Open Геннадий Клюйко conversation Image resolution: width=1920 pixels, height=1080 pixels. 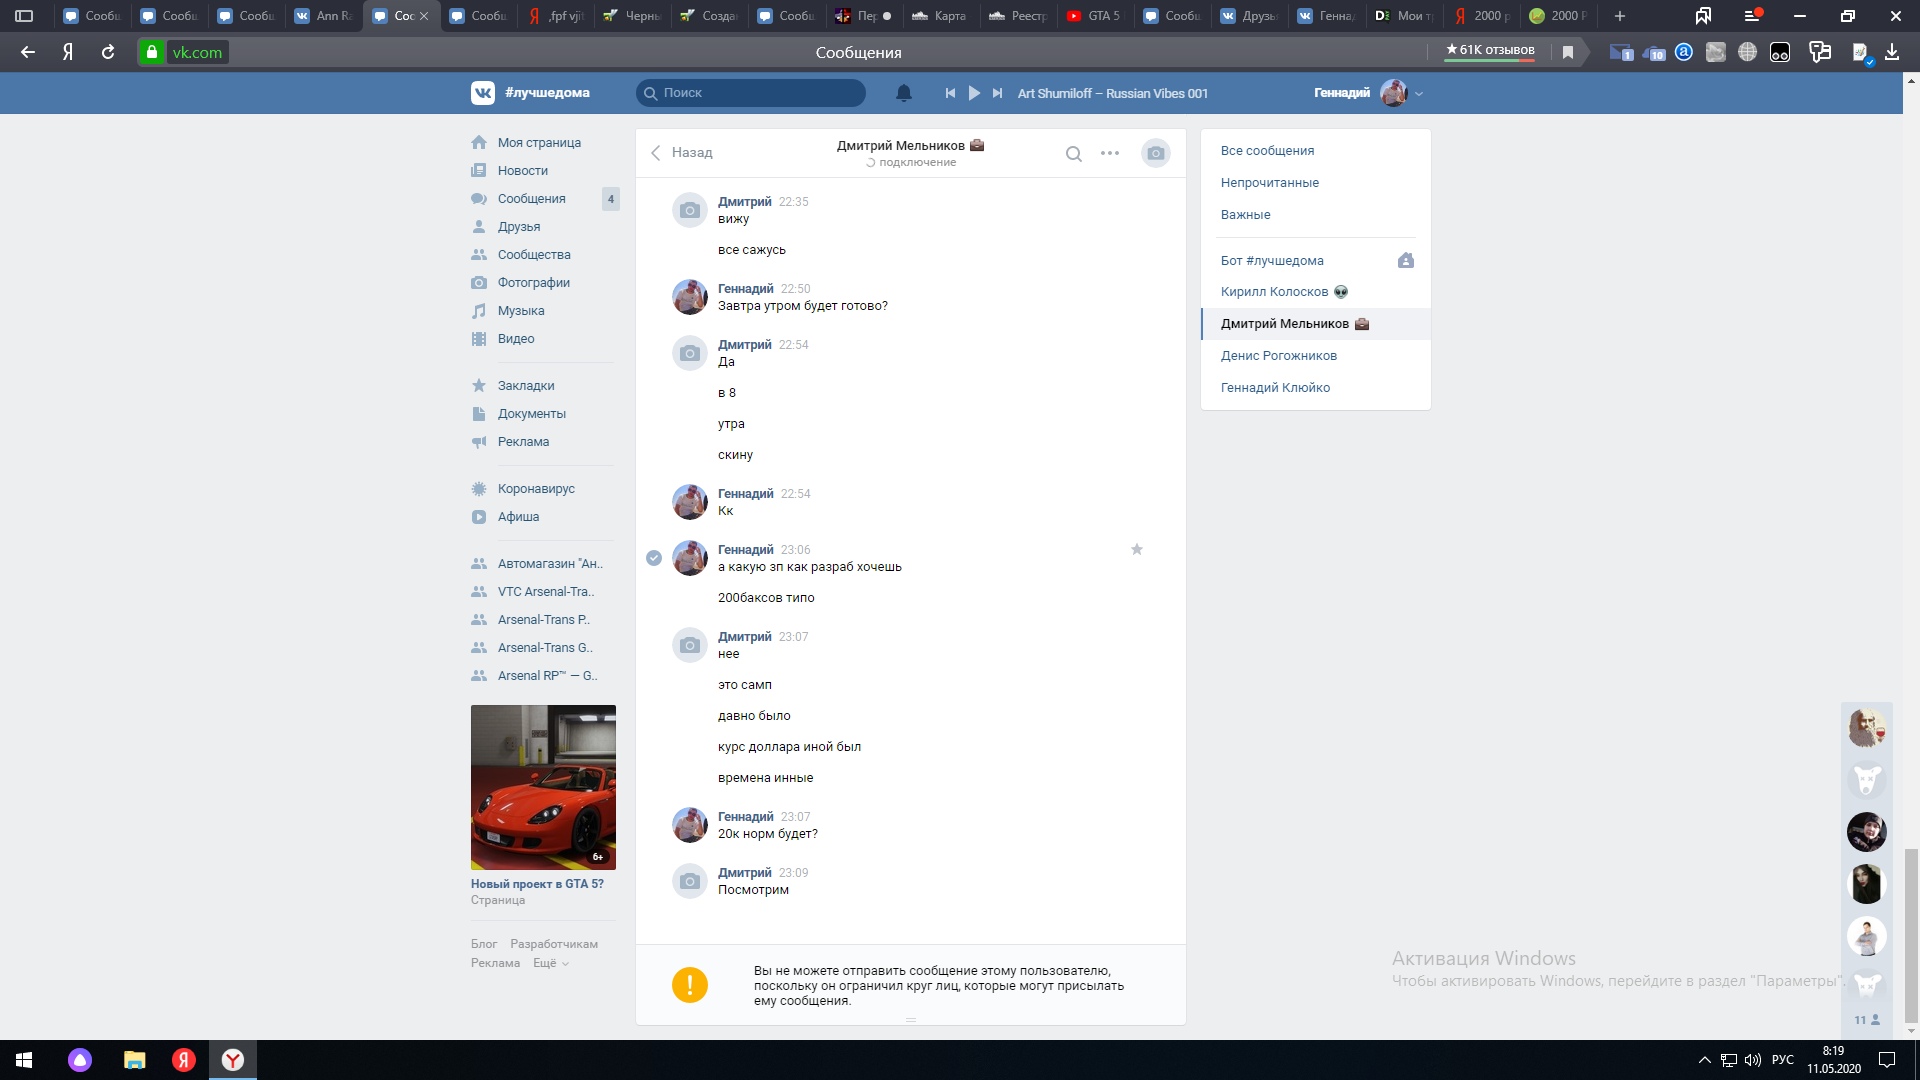click(x=1275, y=388)
